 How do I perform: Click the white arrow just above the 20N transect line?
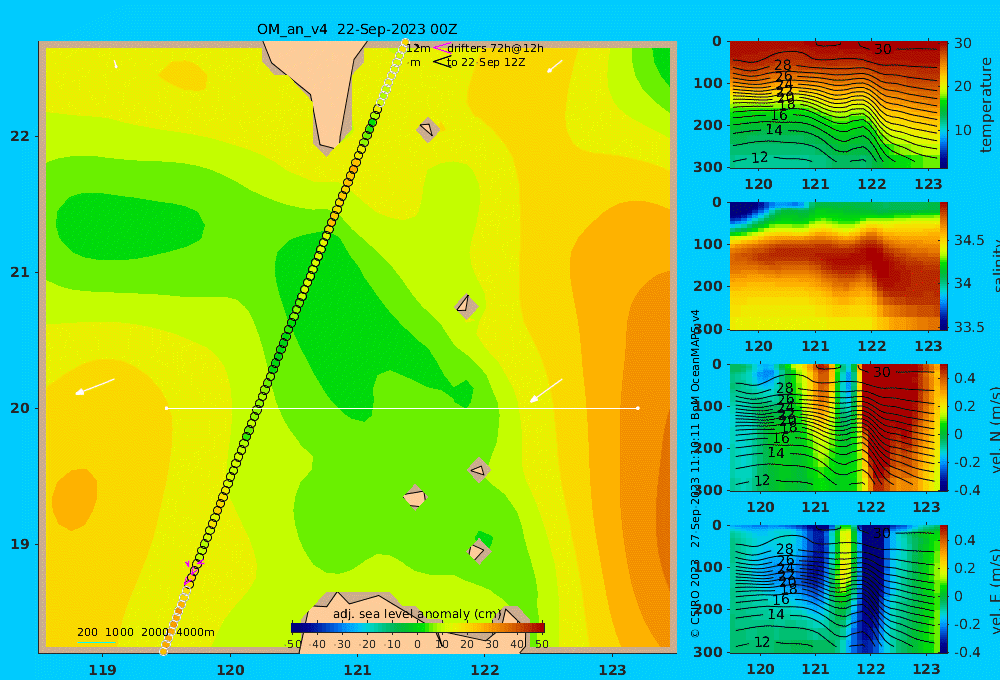546,390
